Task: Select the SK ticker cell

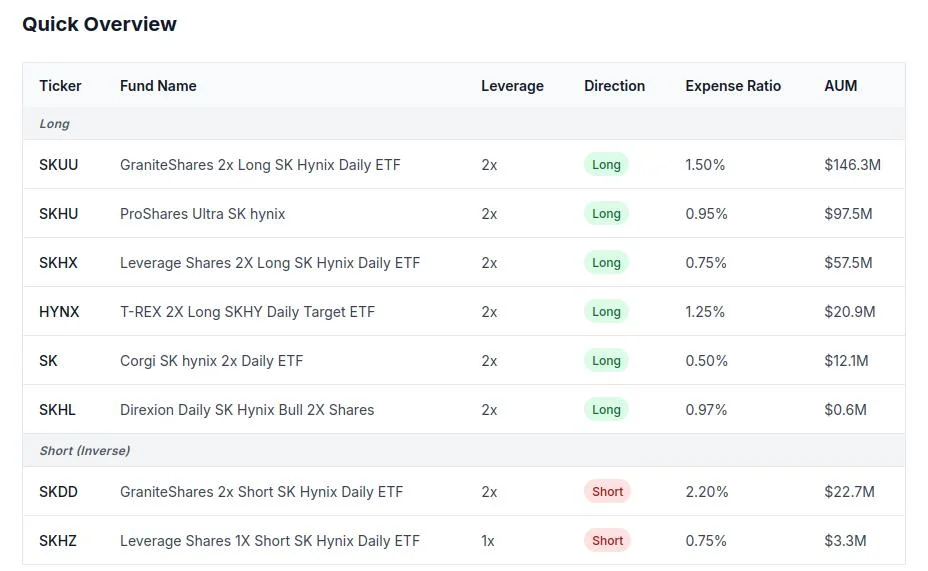Action: tap(49, 361)
